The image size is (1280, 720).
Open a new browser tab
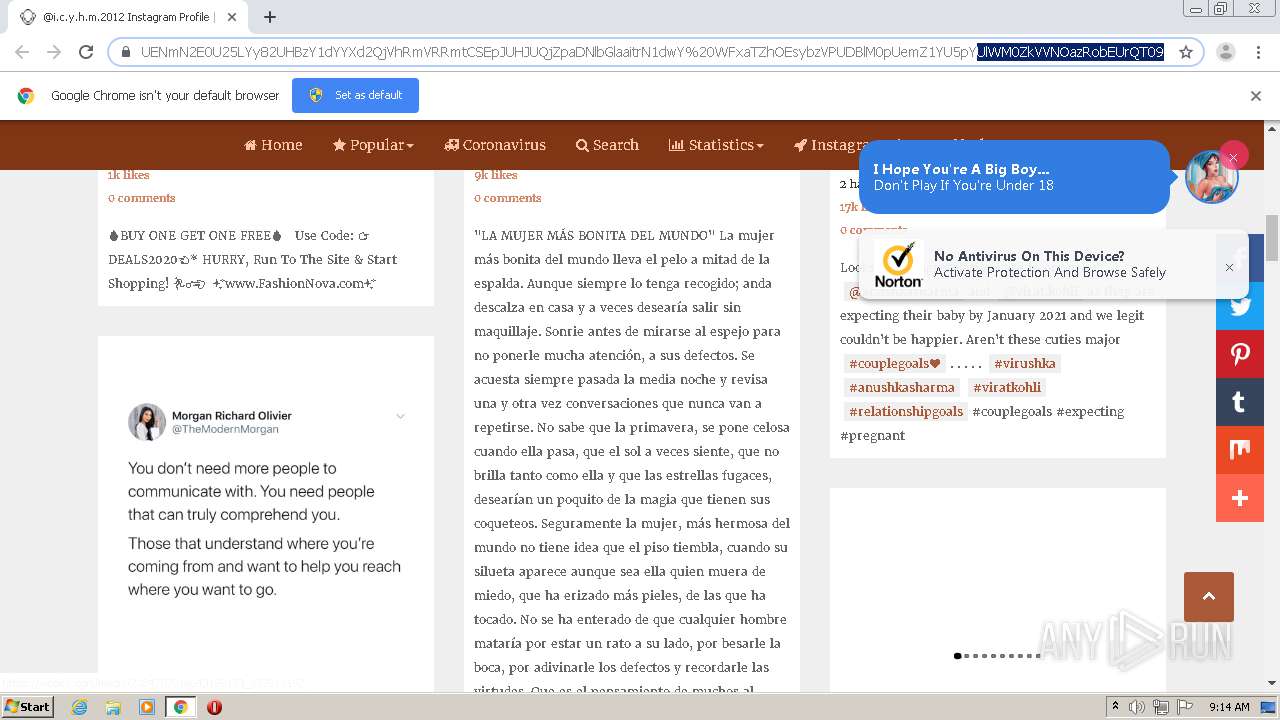tap(270, 17)
